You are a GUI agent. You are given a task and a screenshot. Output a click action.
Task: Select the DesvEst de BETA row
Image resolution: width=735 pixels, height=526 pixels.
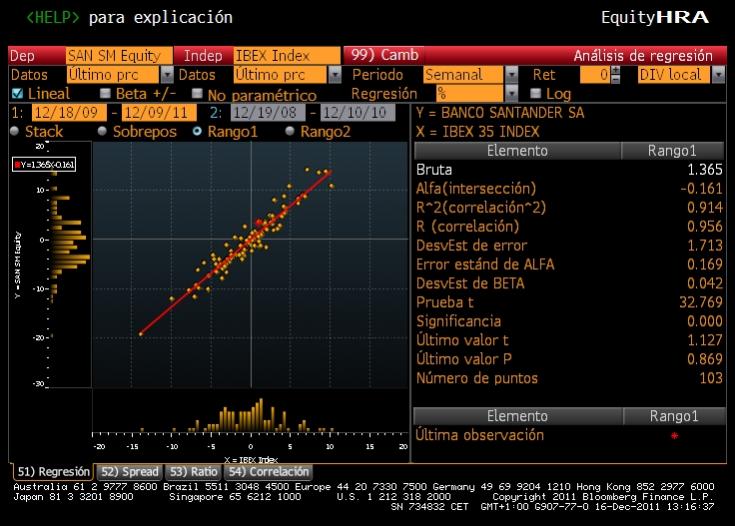(569, 283)
